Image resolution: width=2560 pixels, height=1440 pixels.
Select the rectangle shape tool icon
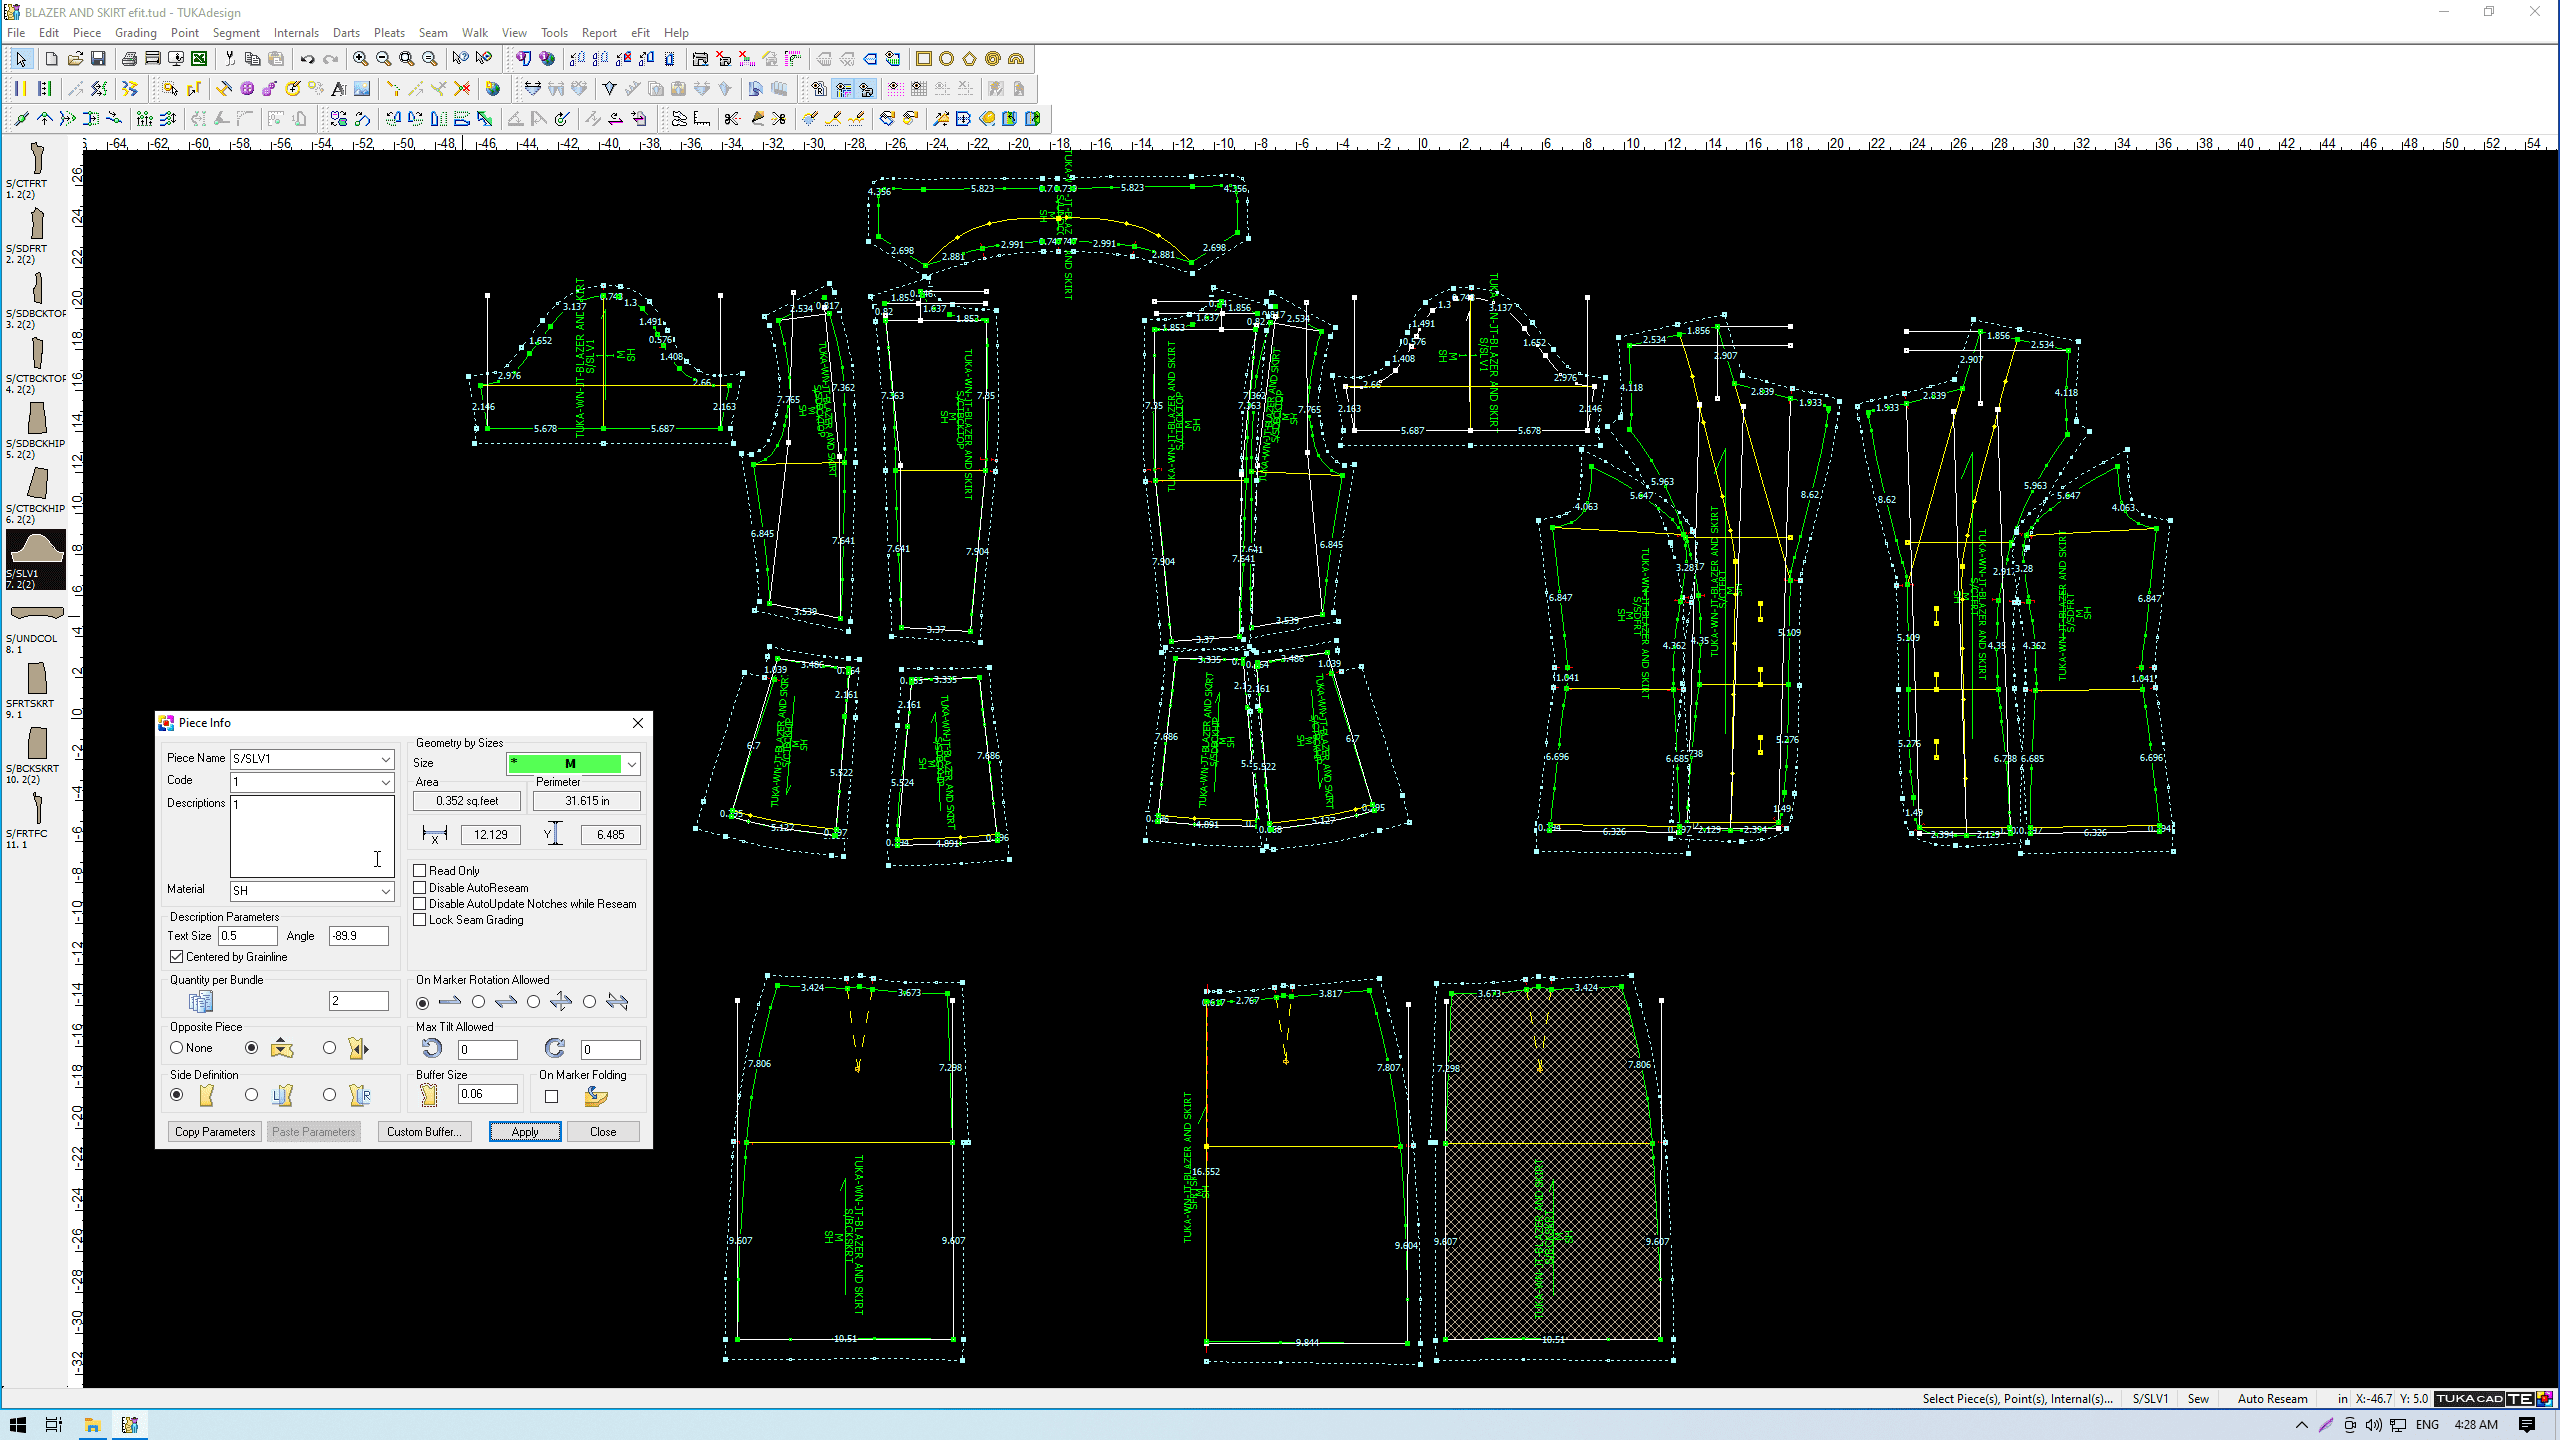click(x=923, y=59)
